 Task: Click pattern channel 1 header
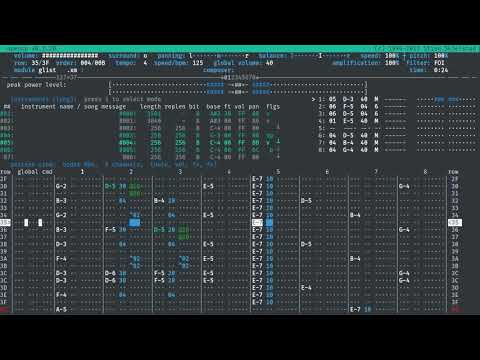[x=82, y=172]
